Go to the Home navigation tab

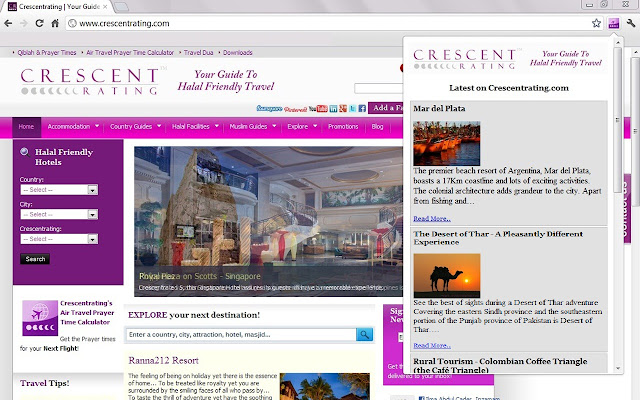click(x=26, y=127)
